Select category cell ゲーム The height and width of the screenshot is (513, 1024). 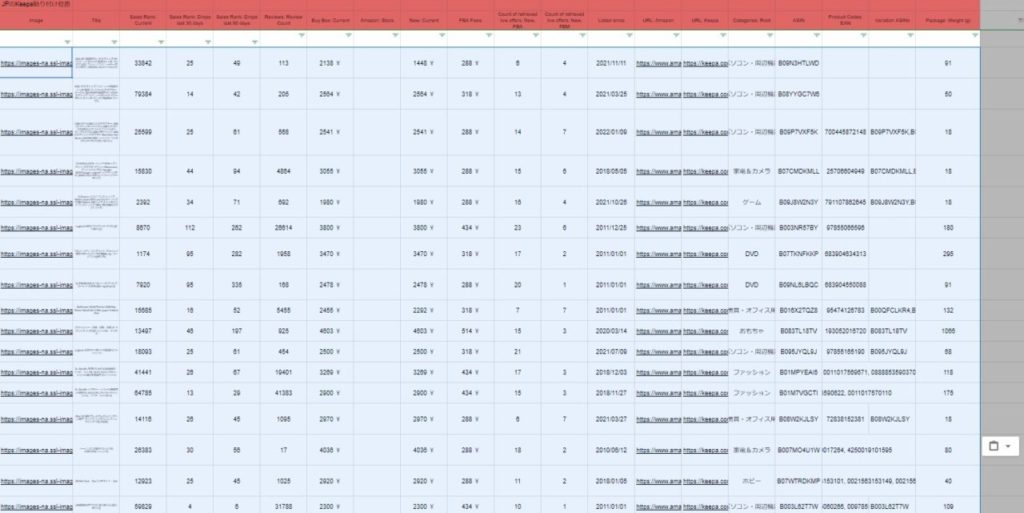click(752, 202)
